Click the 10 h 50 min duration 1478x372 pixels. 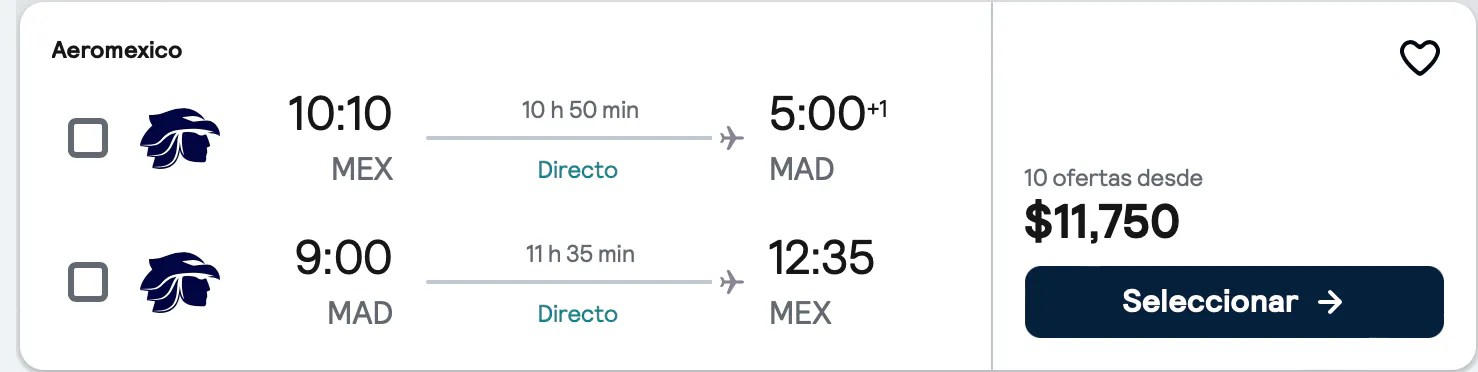pos(580,110)
